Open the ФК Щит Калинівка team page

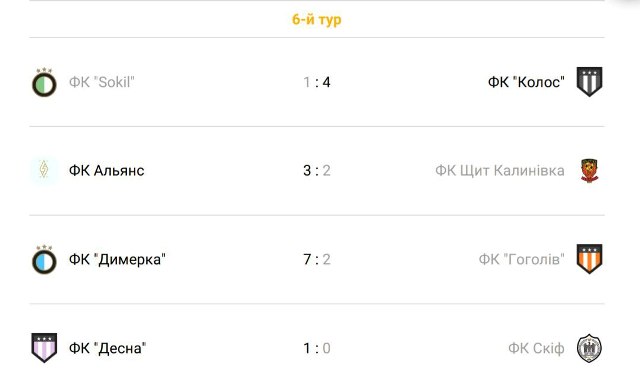(500, 171)
